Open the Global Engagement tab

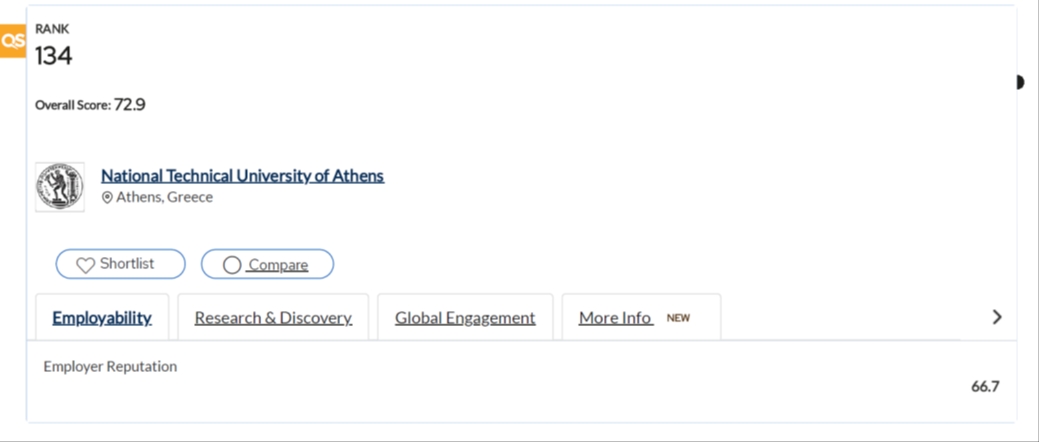point(465,318)
